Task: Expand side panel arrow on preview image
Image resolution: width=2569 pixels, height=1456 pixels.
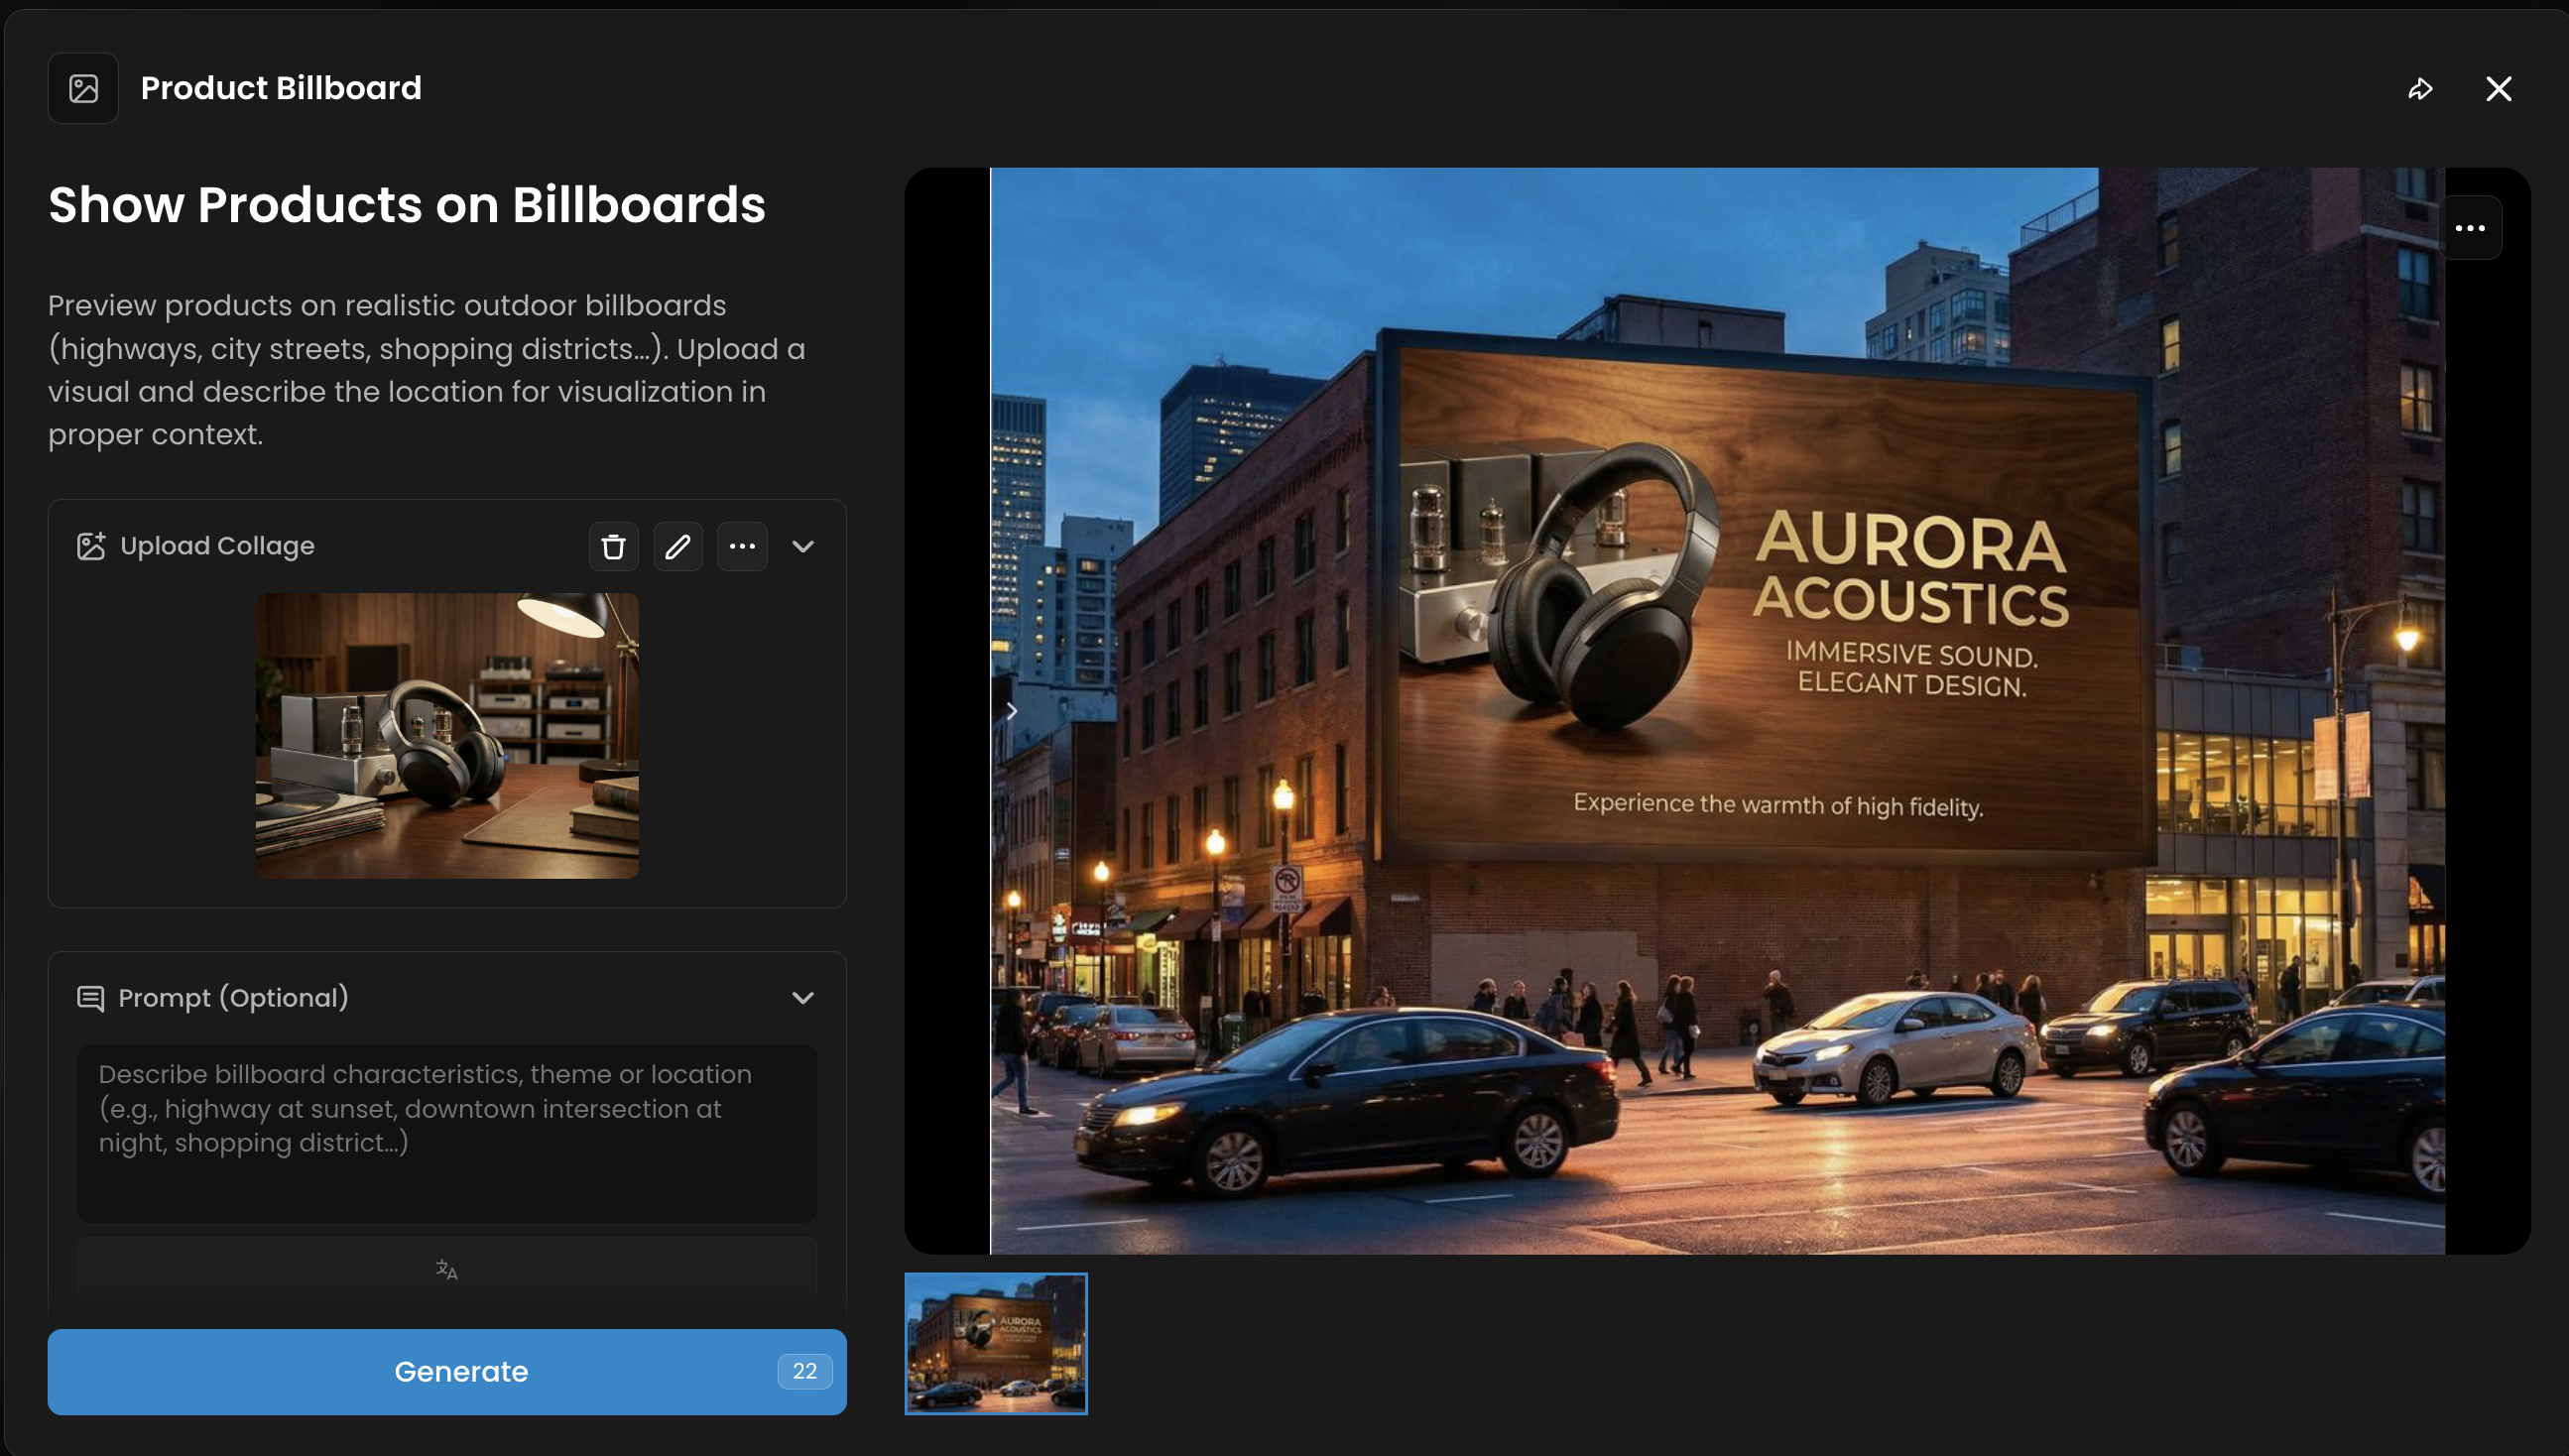Action: pos(1011,711)
